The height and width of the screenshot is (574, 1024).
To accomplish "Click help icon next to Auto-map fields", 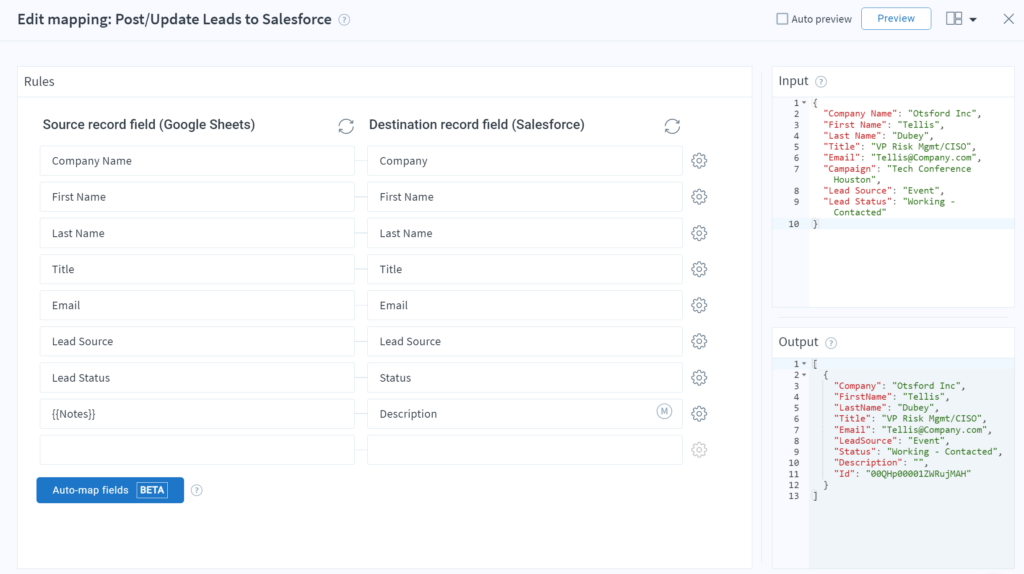I will tap(197, 490).
